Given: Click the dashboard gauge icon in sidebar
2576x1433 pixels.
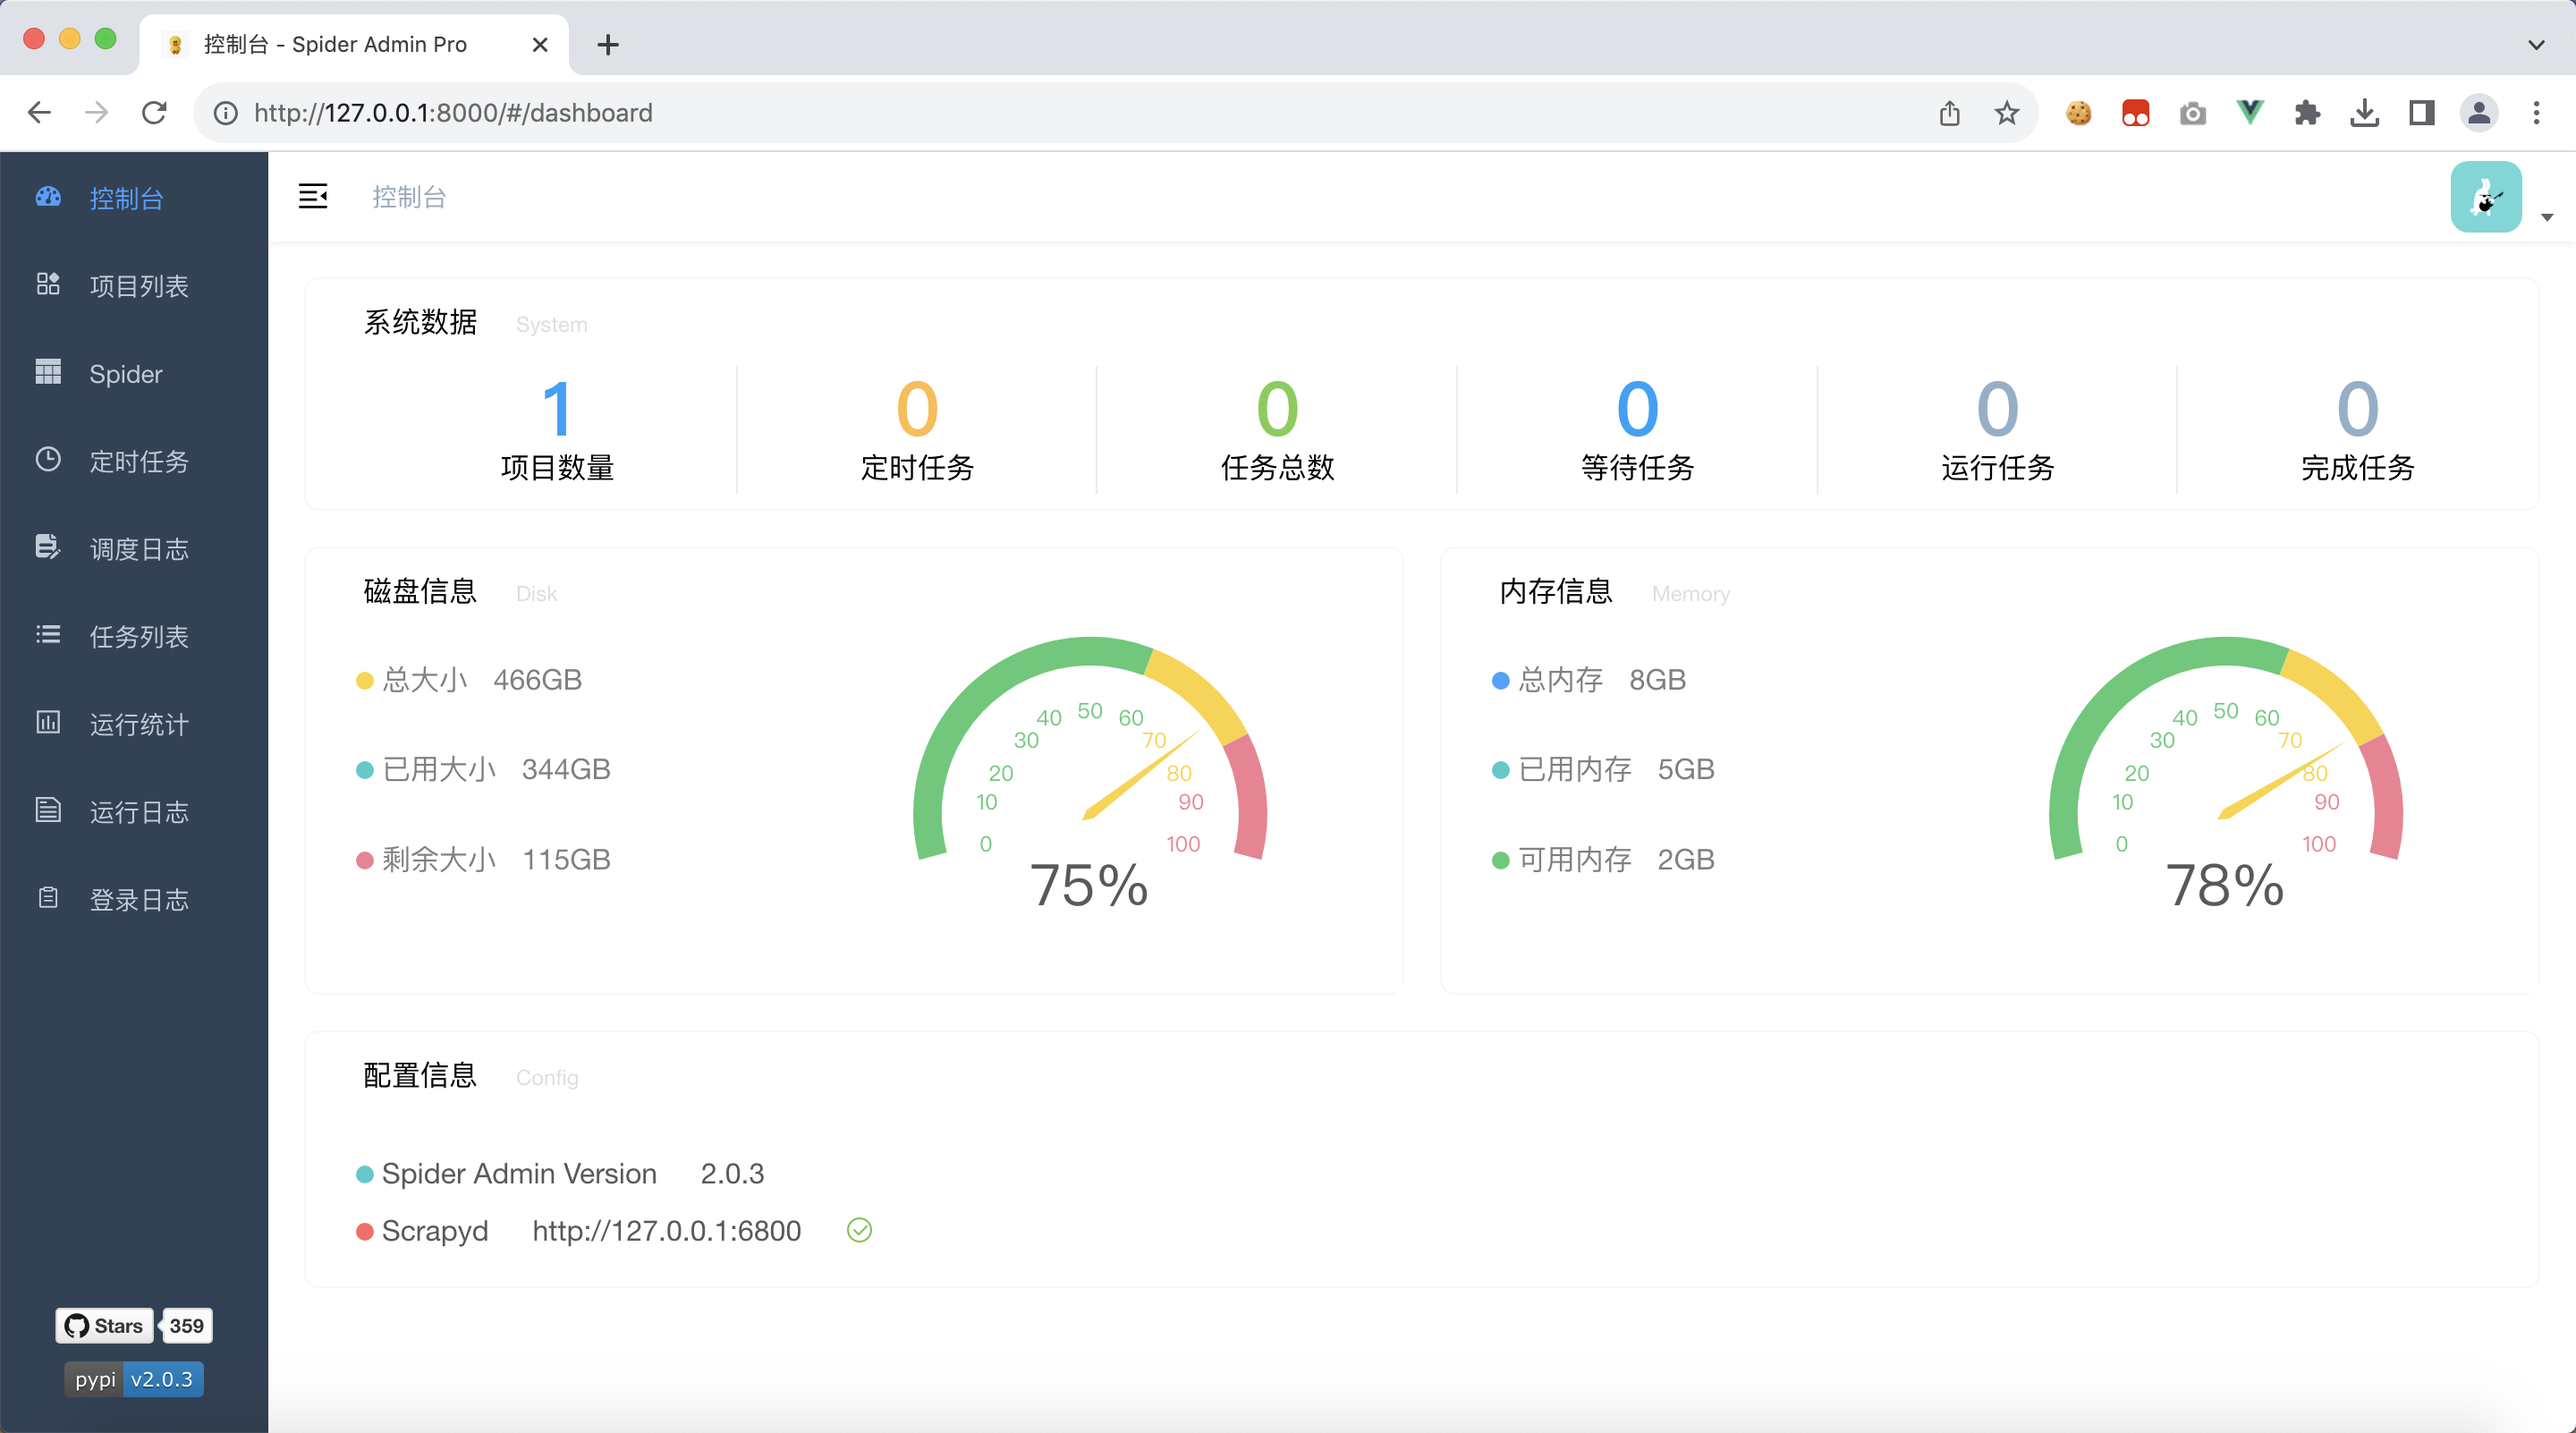Looking at the screenshot, I should point(48,197).
